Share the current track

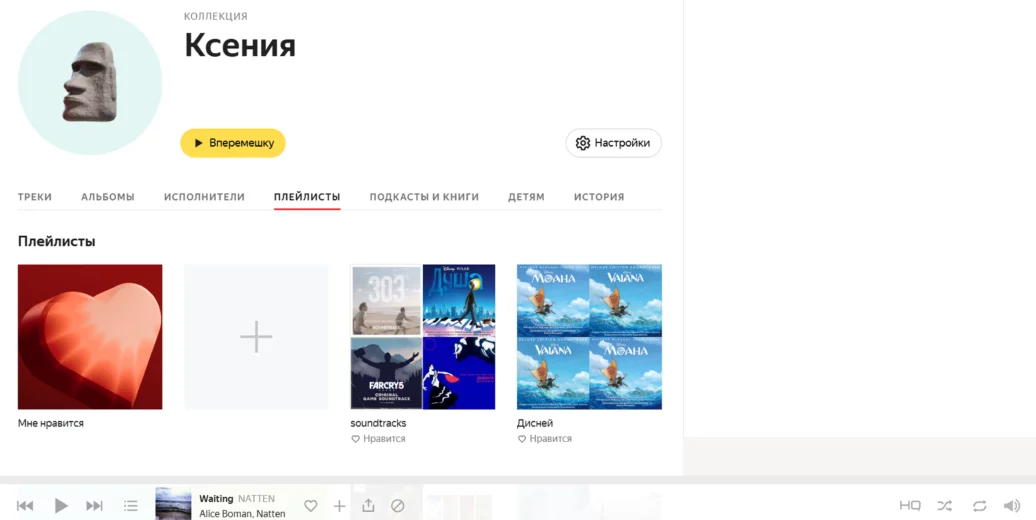click(368, 506)
